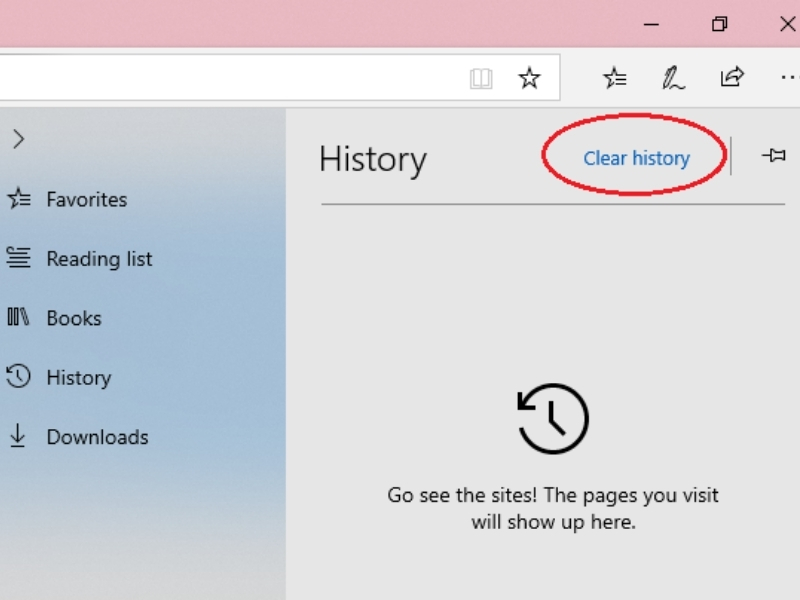800x600 pixels.
Task: Open the Books section
Action: pyautogui.click(x=54, y=318)
